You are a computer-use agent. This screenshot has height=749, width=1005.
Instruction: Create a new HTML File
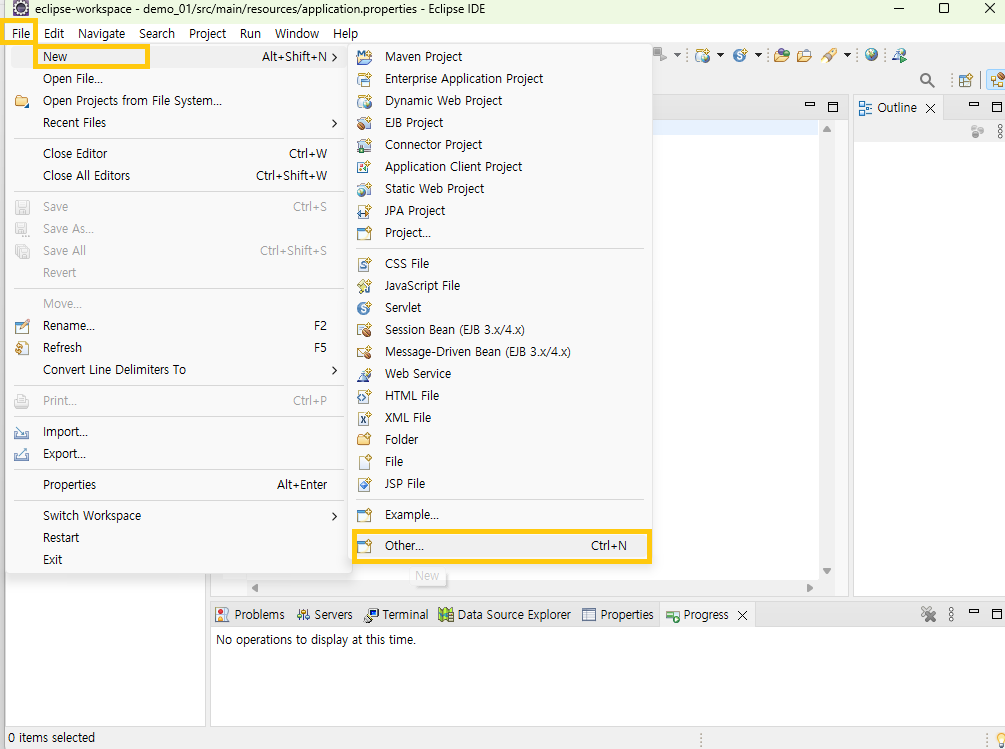point(501,395)
